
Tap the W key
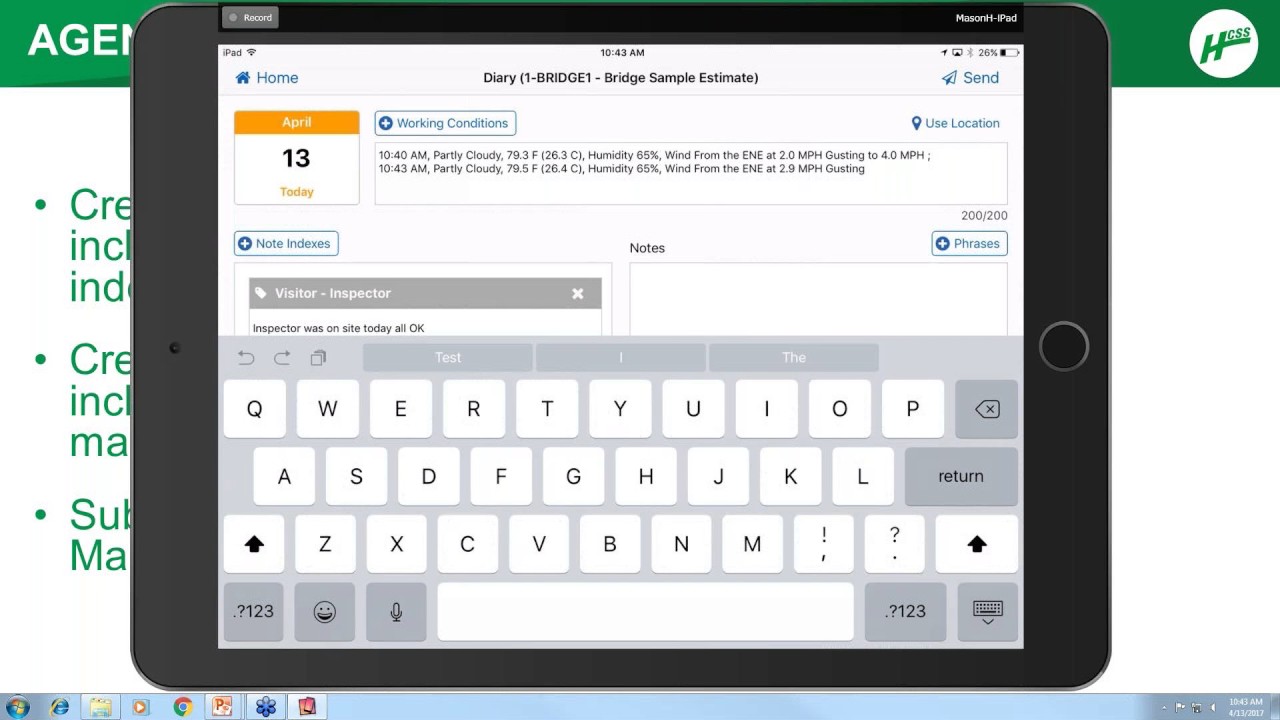(x=327, y=409)
